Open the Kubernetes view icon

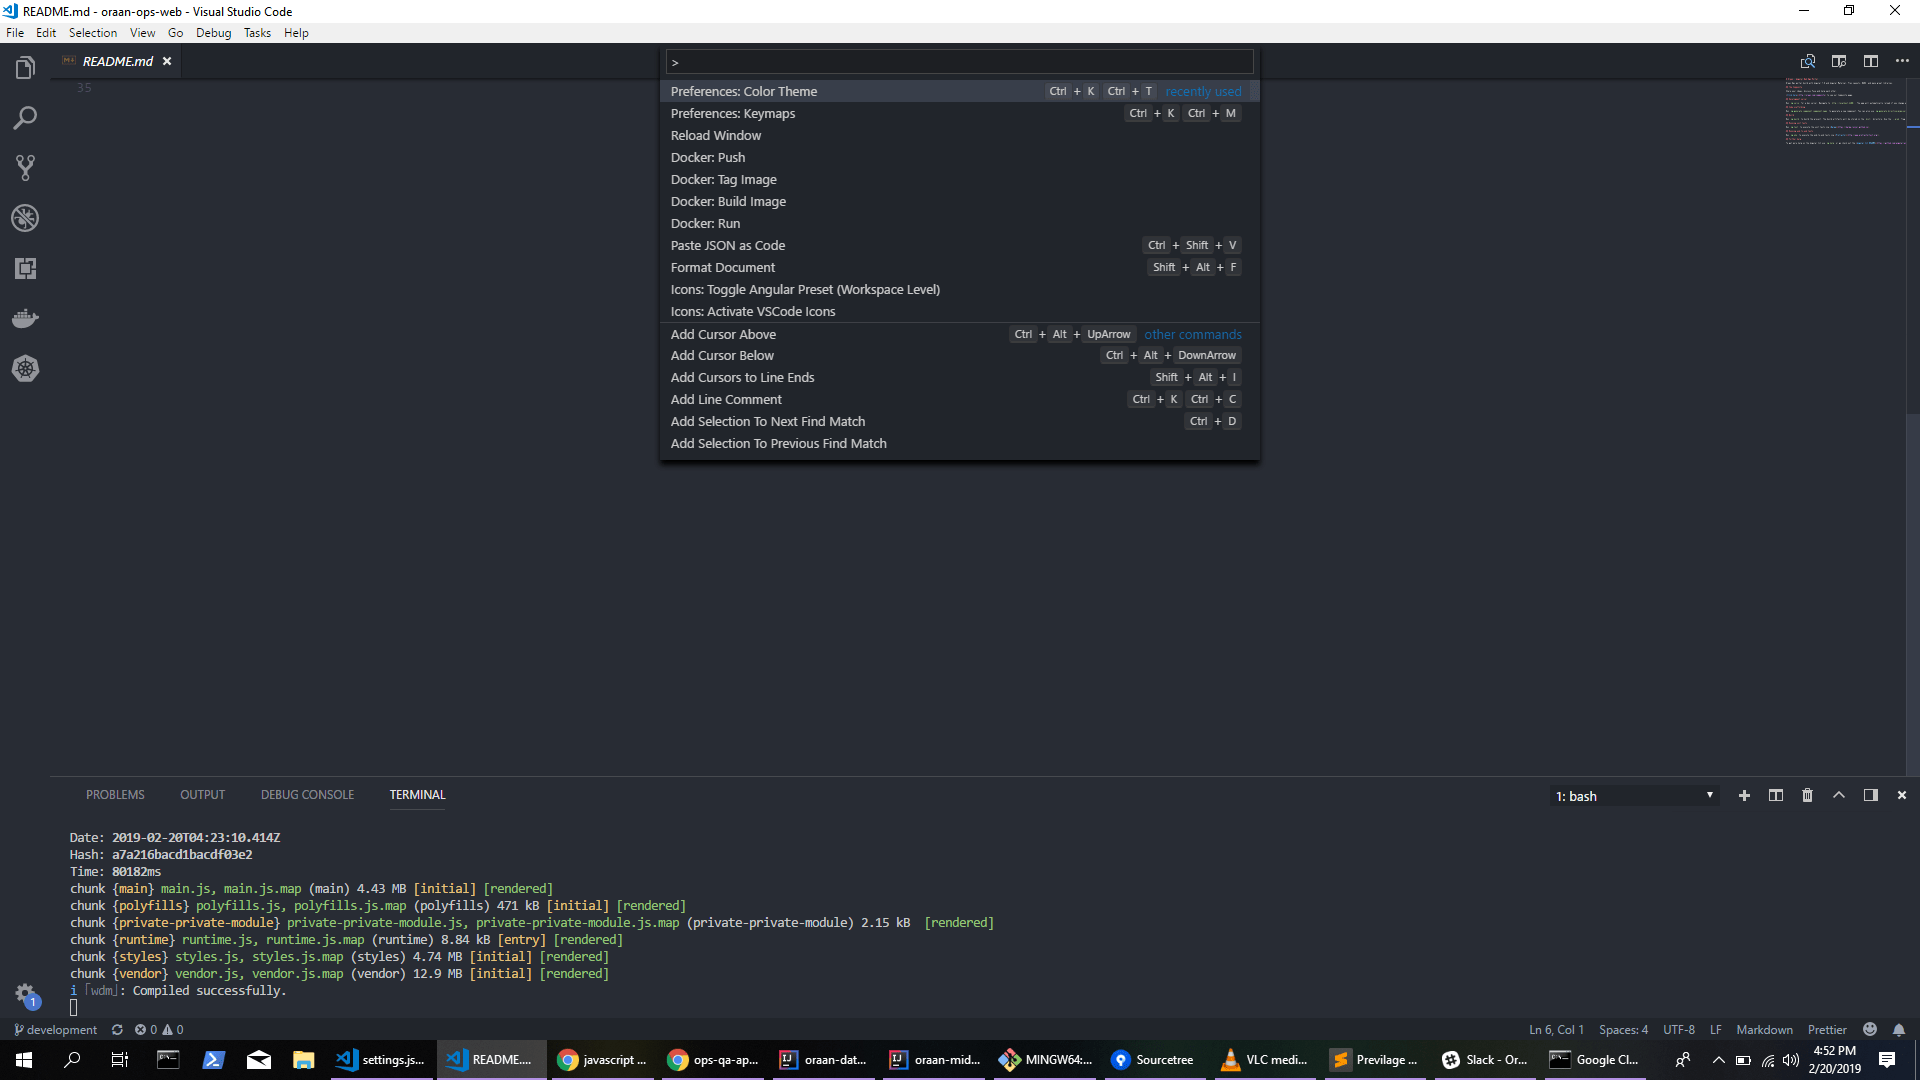[x=25, y=369]
